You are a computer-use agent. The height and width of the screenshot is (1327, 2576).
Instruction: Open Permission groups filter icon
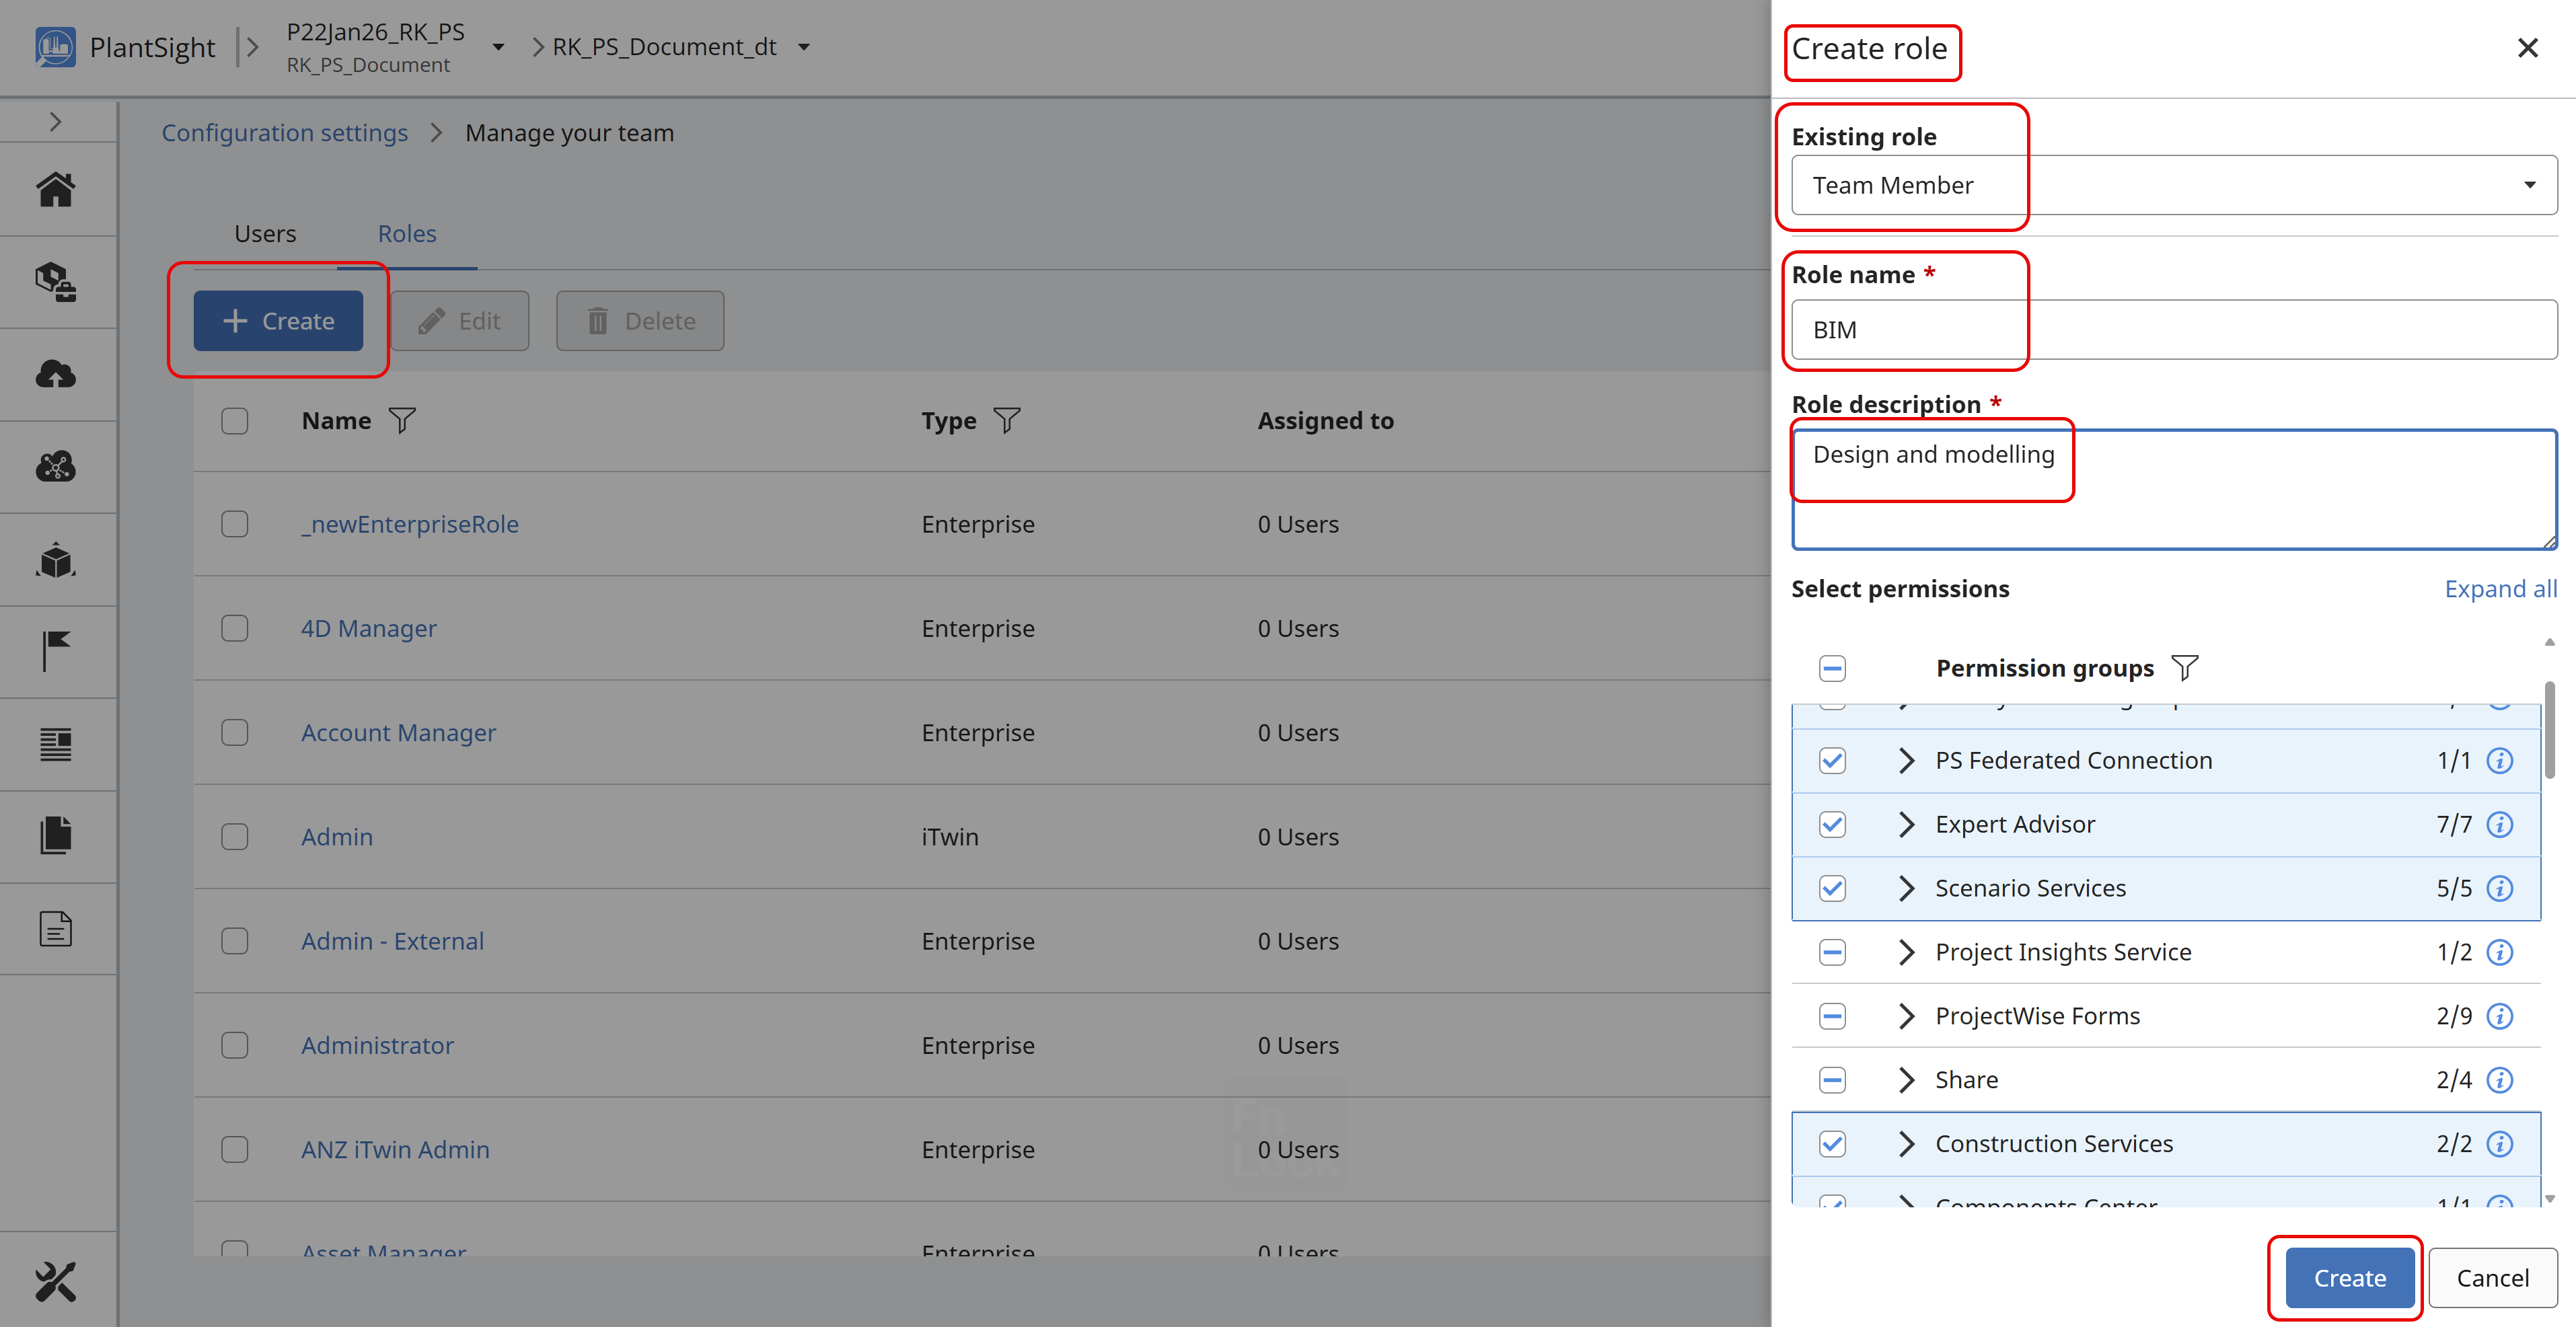pyautogui.click(x=2185, y=668)
